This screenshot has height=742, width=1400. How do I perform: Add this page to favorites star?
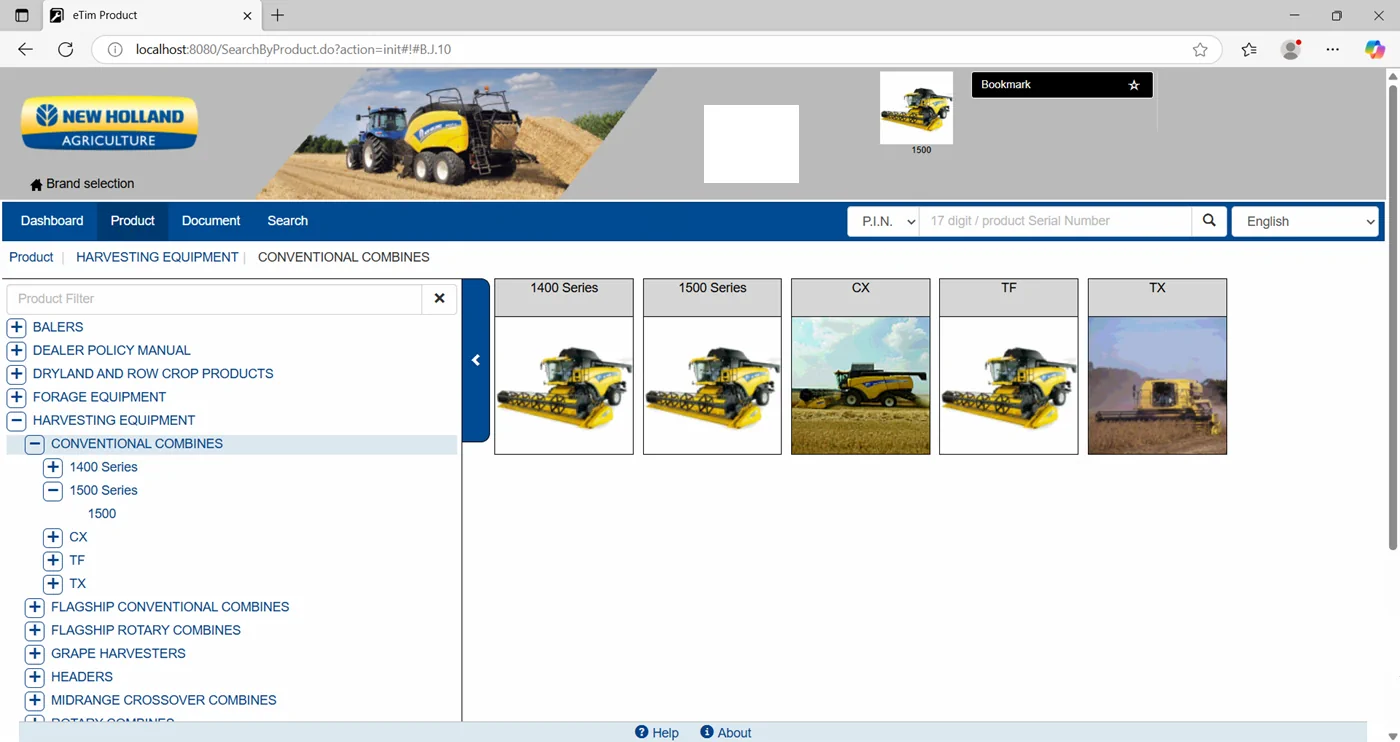(x=1200, y=49)
